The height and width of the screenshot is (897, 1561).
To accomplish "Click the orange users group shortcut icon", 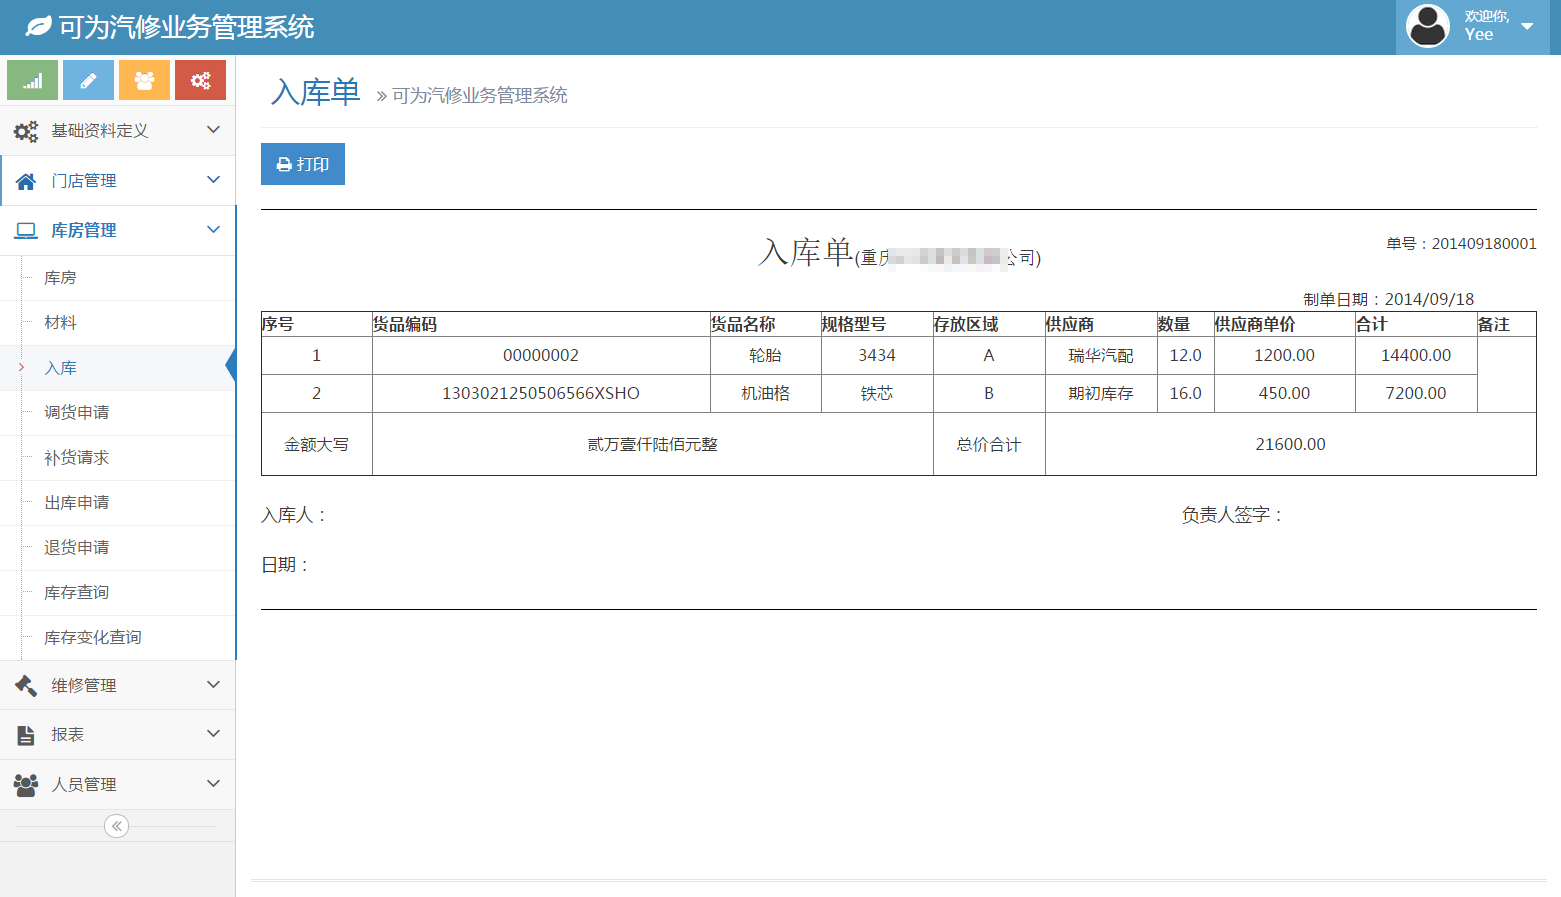I will click(144, 80).
